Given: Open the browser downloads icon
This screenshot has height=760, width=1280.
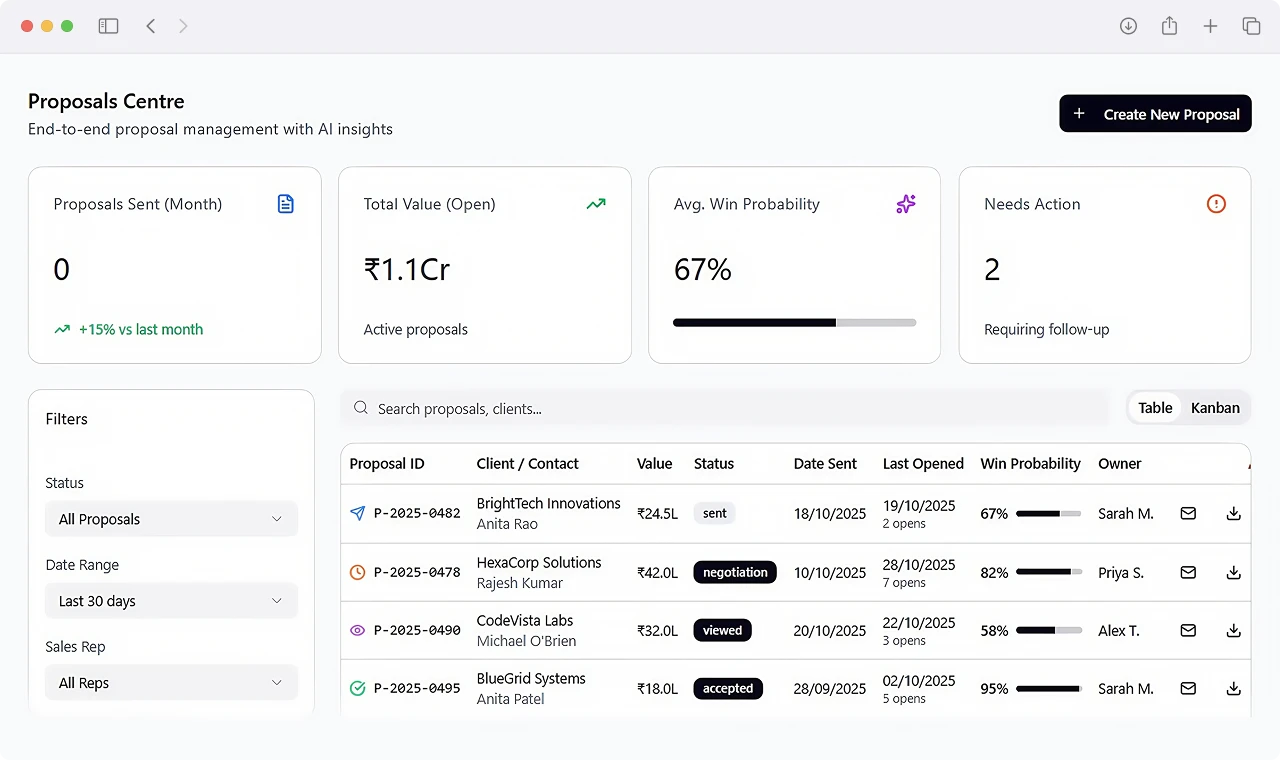Looking at the screenshot, I should [1128, 26].
